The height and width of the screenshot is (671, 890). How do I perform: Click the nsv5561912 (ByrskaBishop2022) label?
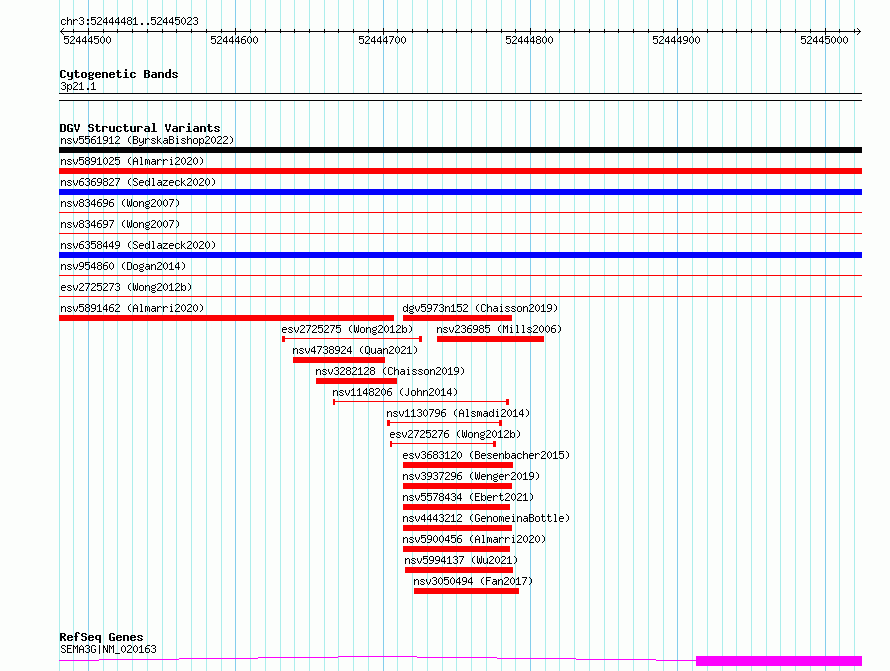(x=147, y=140)
